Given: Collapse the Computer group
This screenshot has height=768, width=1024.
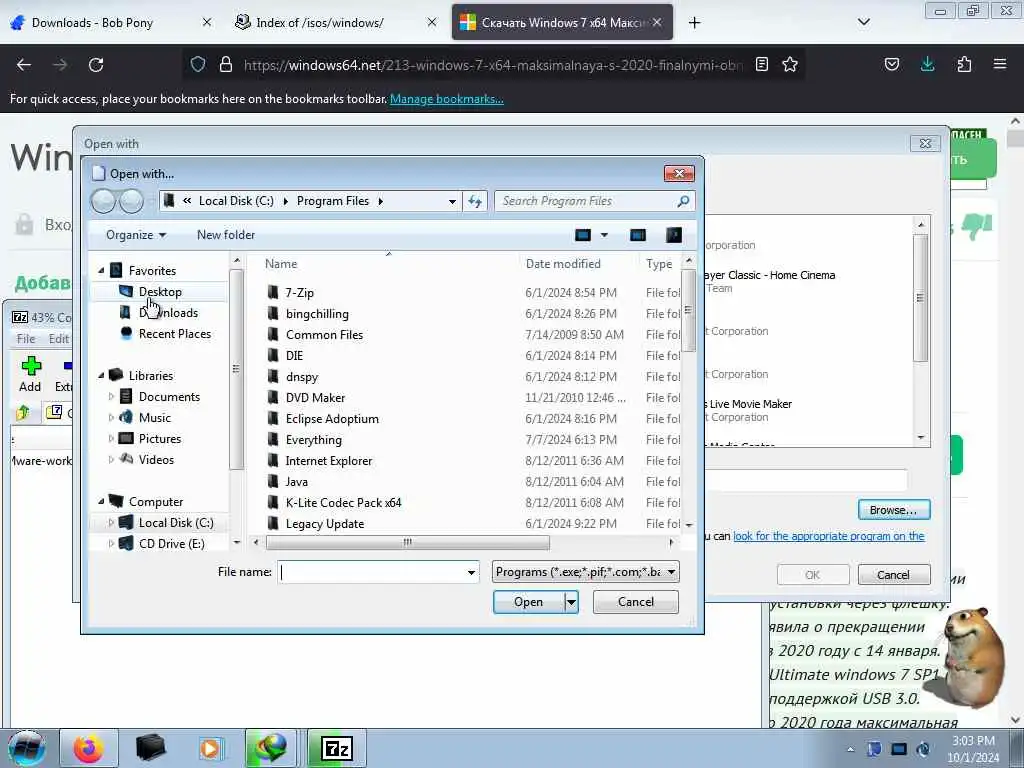Looking at the screenshot, I should pyautogui.click(x=101, y=502).
